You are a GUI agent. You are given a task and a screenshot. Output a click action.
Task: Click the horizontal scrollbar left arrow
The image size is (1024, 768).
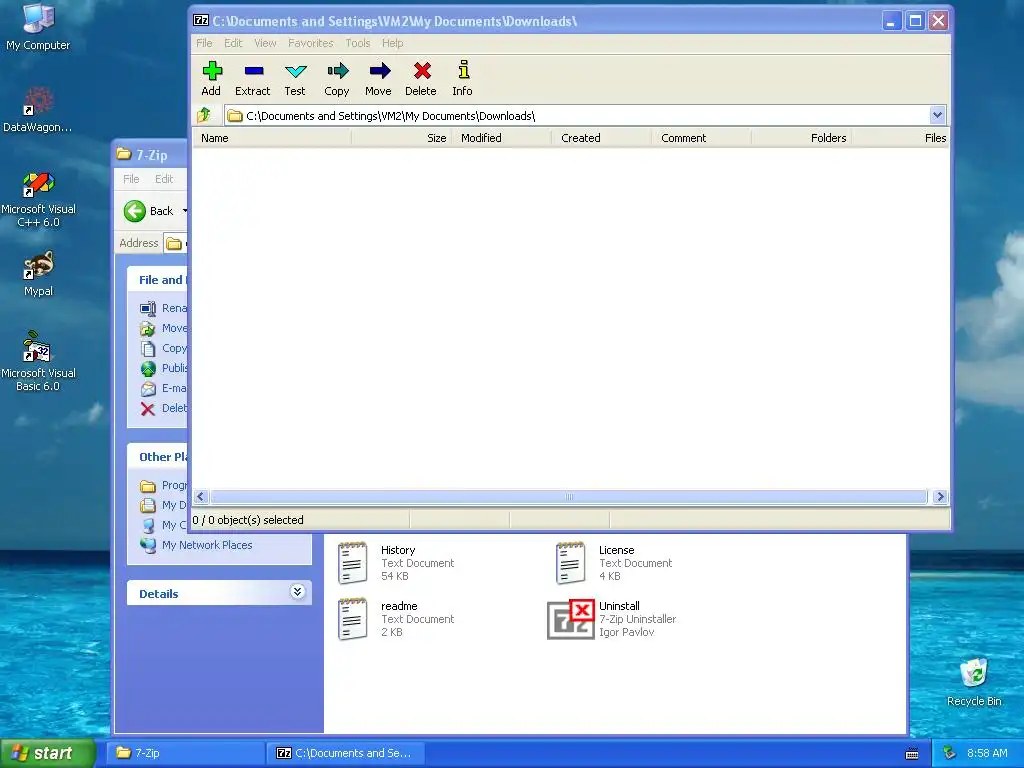(x=200, y=497)
